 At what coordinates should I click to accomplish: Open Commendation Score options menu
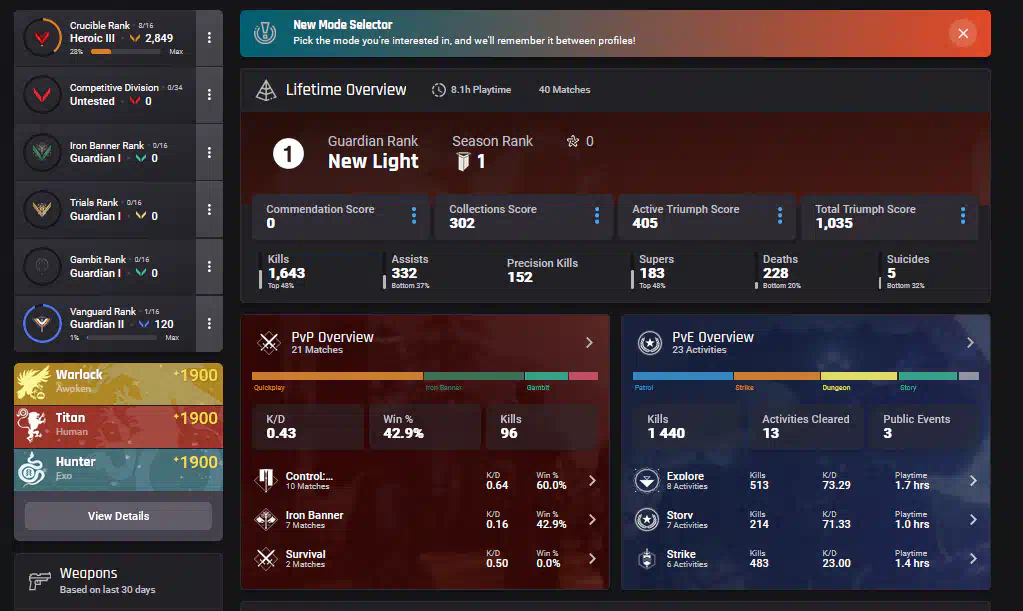tap(414, 216)
